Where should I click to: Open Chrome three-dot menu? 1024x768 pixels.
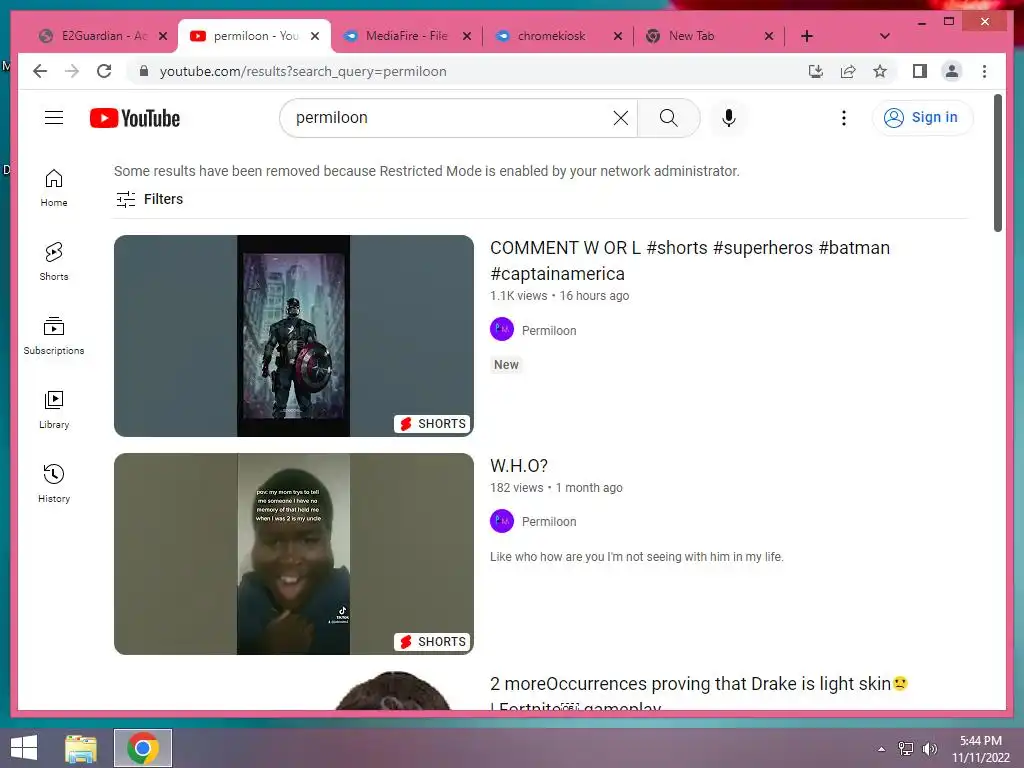[x=984, y=71]
